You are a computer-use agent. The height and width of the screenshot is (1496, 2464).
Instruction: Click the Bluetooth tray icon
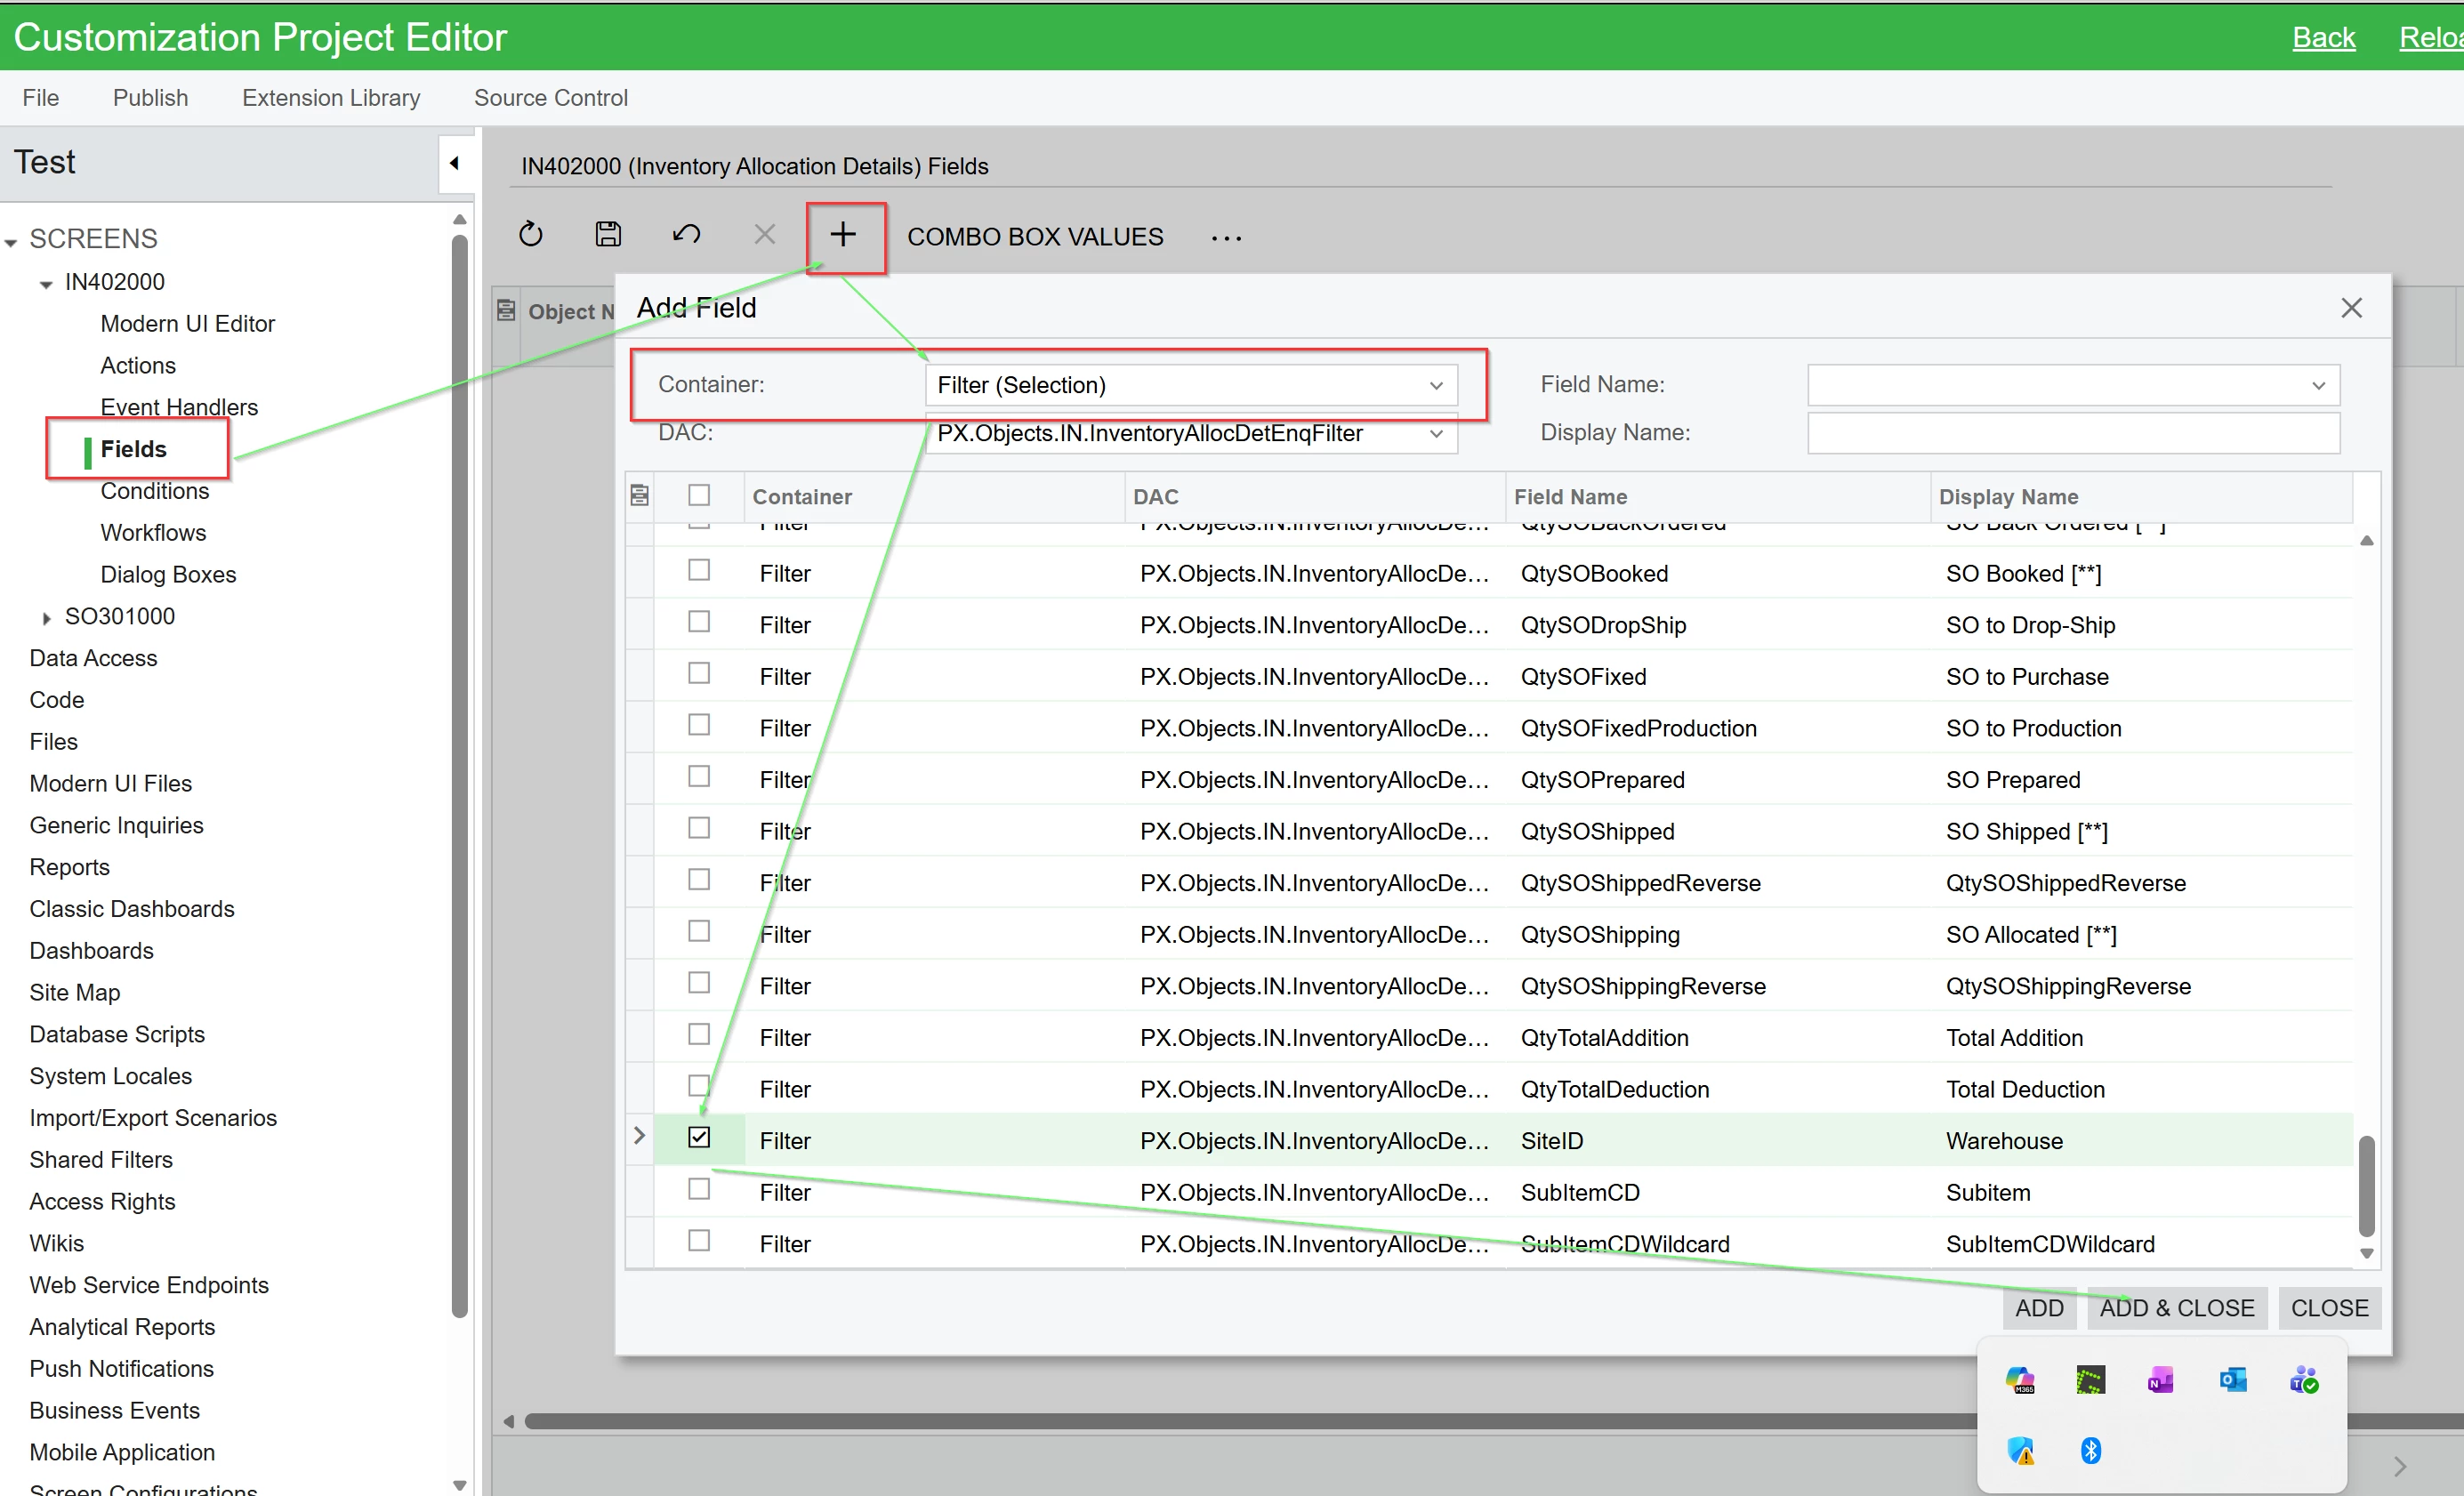pos(2090,1449)
